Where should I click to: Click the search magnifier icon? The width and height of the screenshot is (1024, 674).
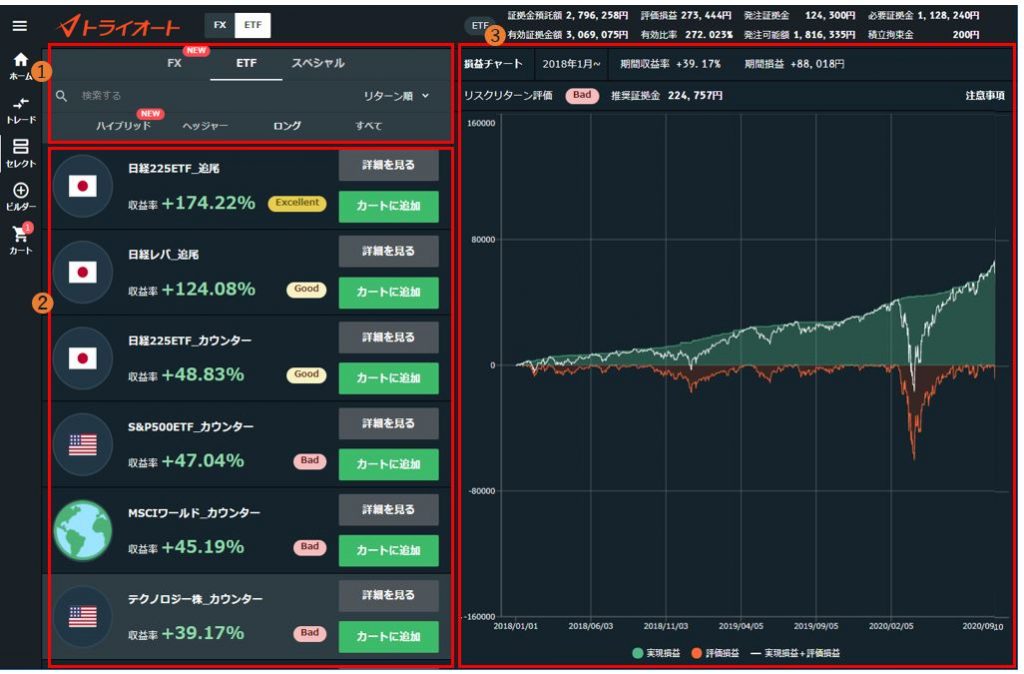pyautogui.click(x=61, y=96)
